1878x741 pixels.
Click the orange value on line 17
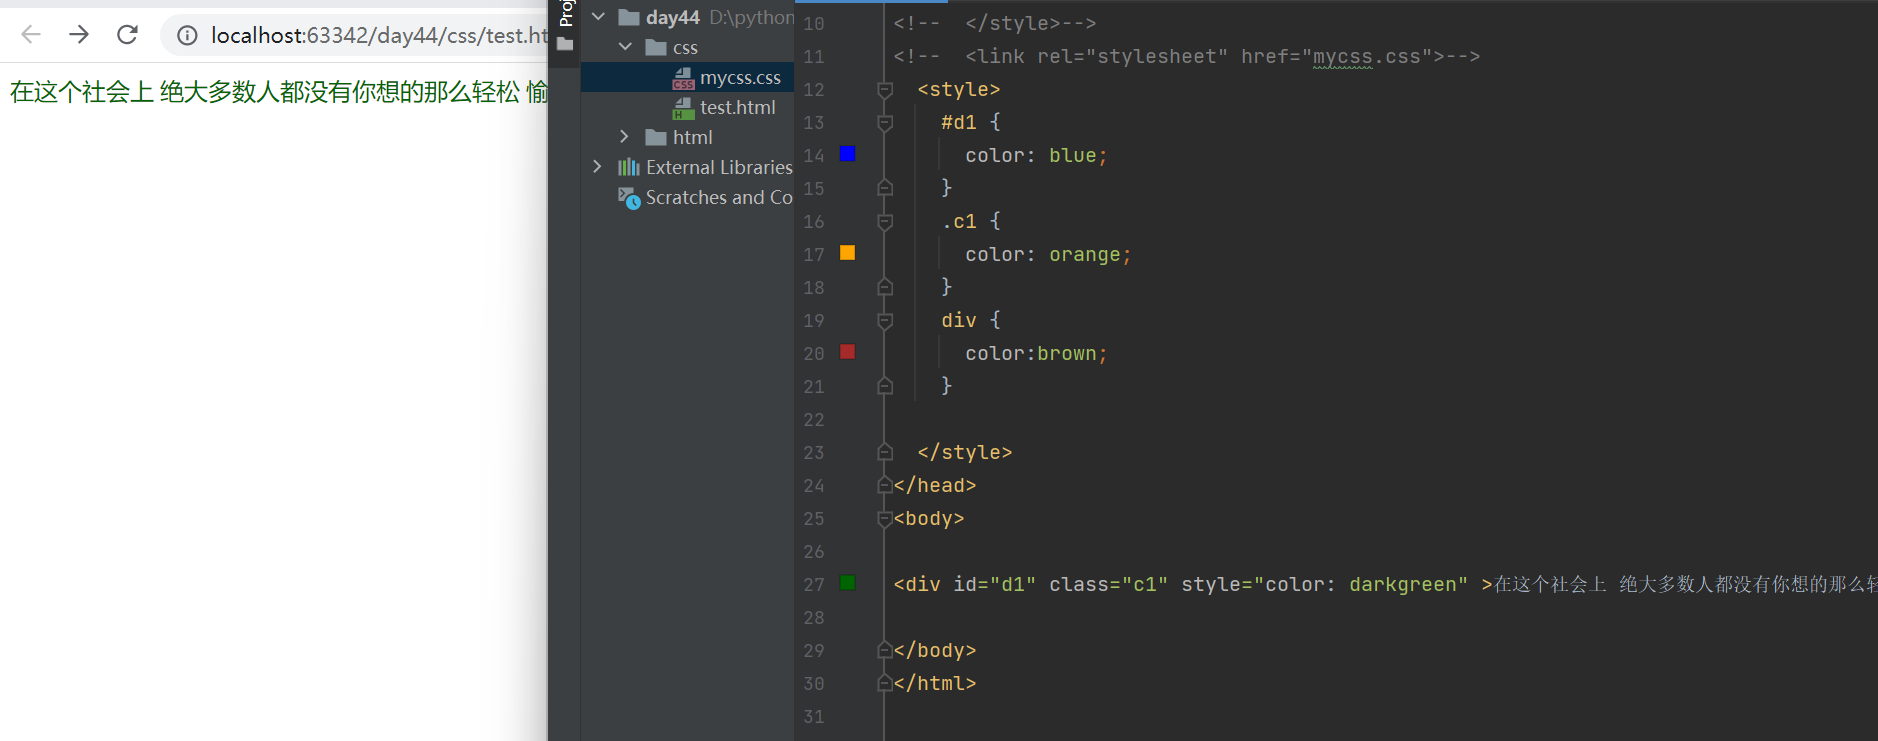click(x=1085, y=255)
